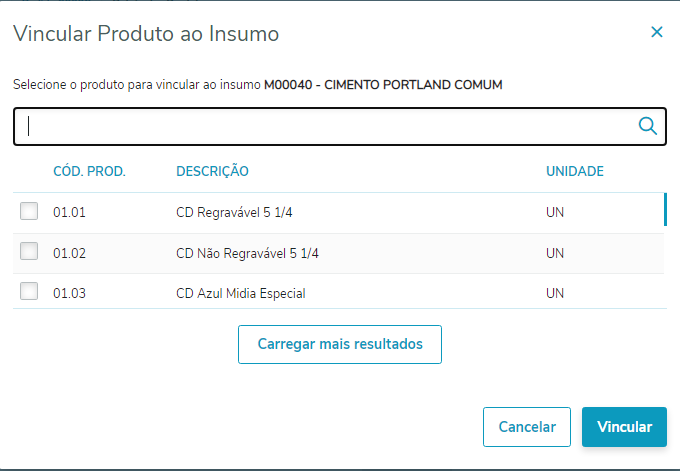Click the search magnifier icon
680x471 pixels.
pos(647,126)
